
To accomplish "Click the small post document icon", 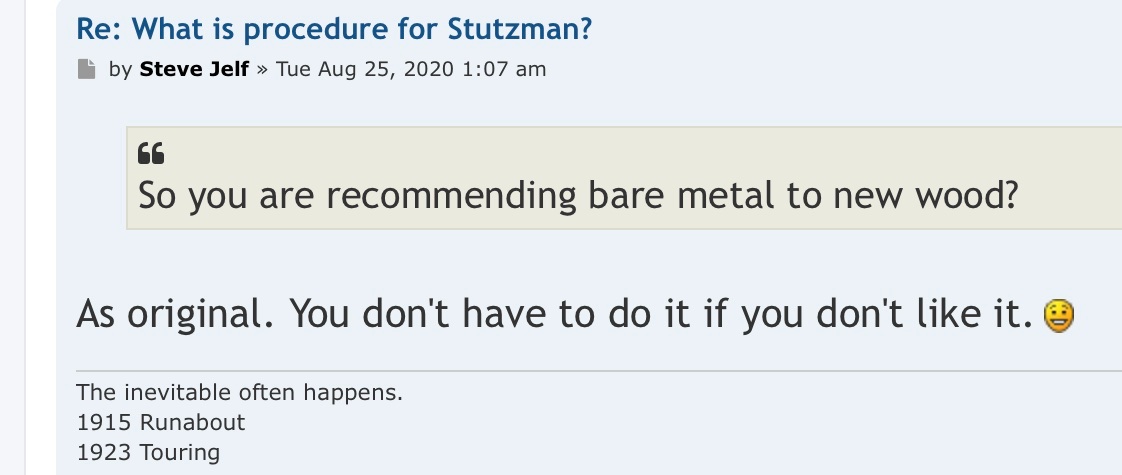I will 86,69.
